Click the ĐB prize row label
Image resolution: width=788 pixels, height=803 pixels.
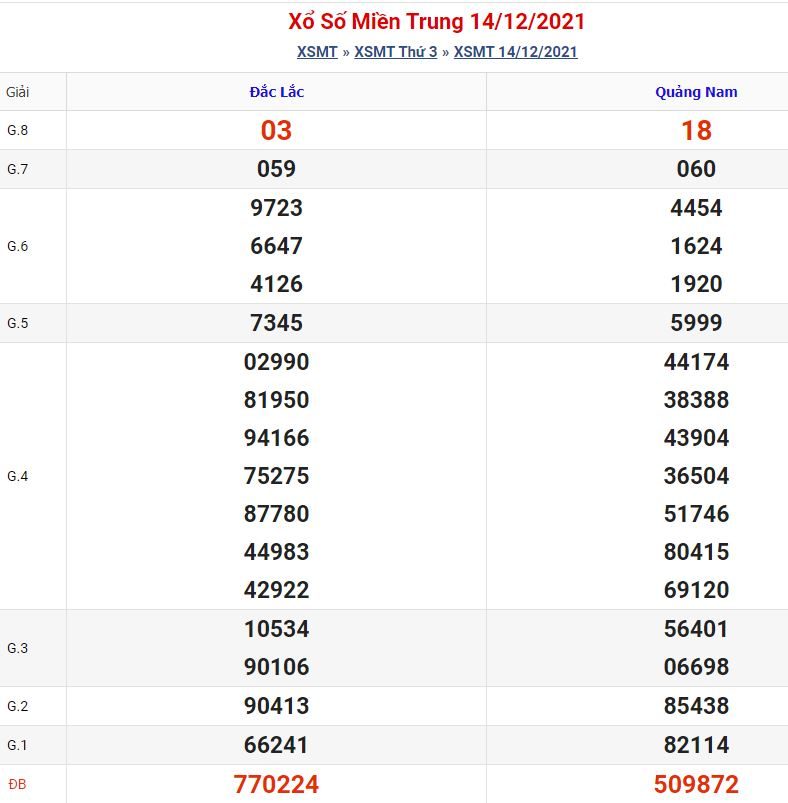coord(17,785)
